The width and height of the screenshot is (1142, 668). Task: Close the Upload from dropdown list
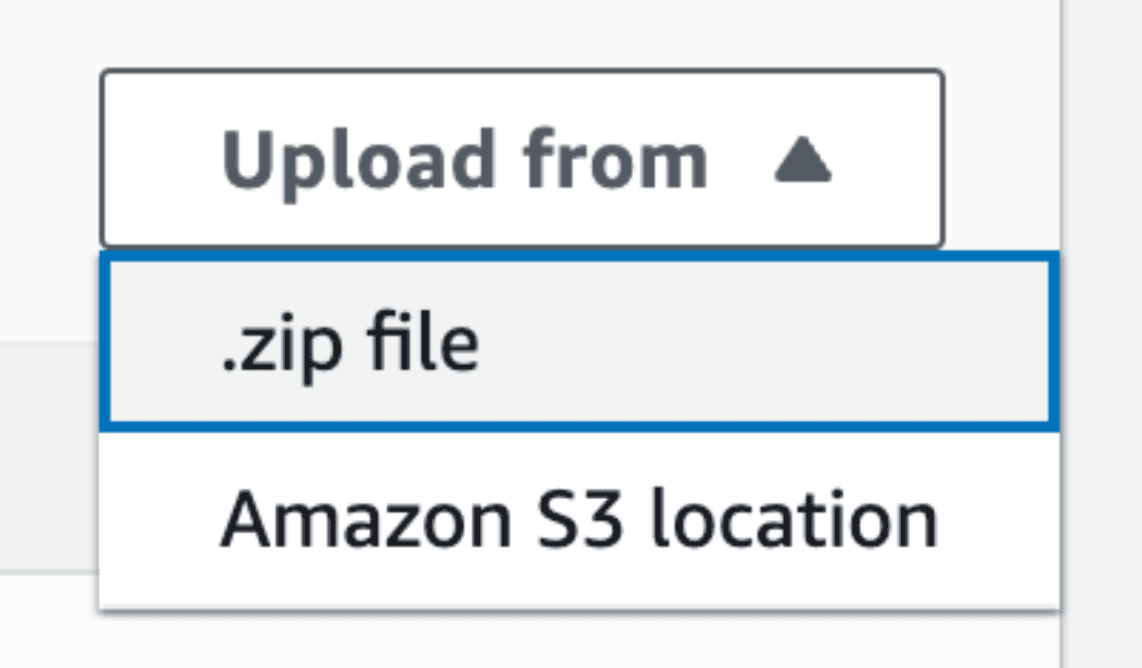click(x=521, y=159)
